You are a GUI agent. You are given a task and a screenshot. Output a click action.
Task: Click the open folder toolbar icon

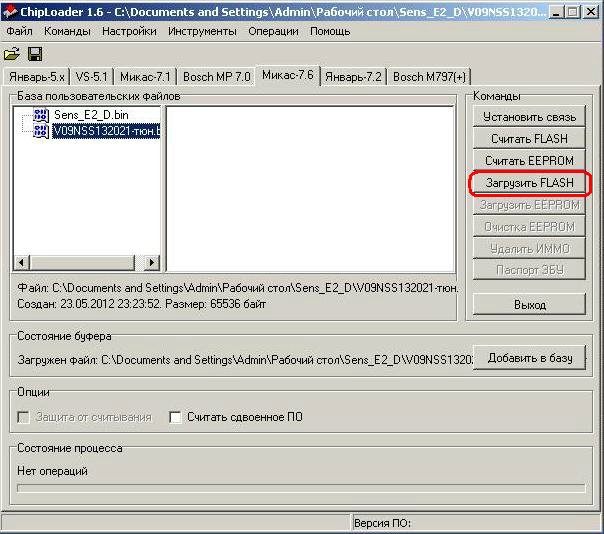click(x=12, y=53)
